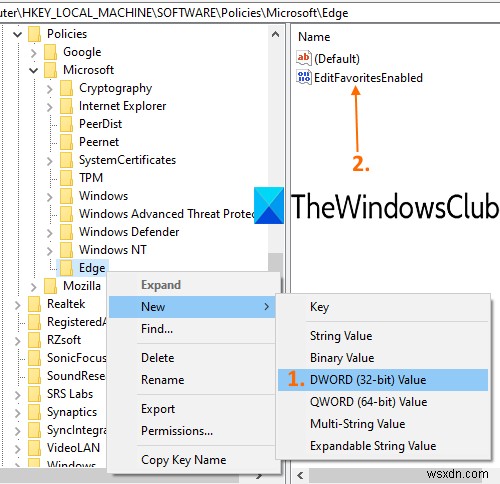Viewport: 500px width, 484px height.
Task: Click the PeerDist folder icon
Action: [66, 124]
